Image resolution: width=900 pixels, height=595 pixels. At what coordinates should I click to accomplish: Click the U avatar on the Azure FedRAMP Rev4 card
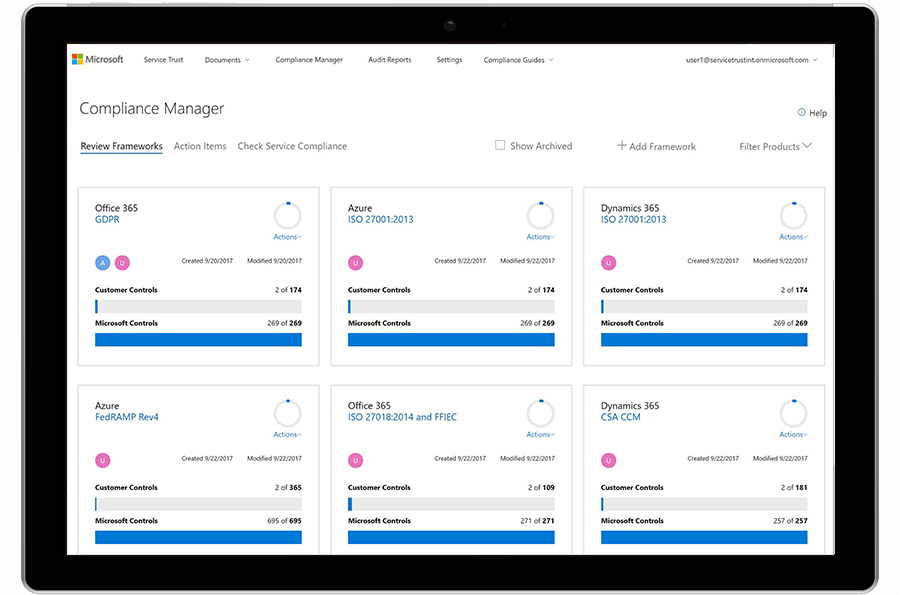click(102, 460)
